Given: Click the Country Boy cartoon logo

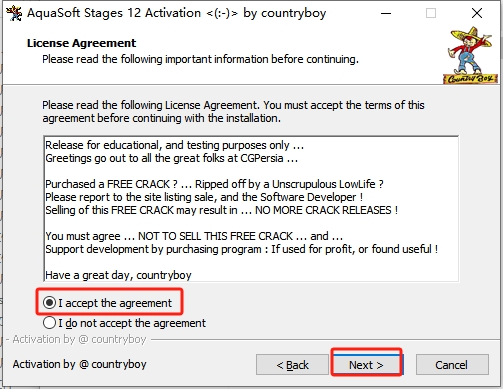Looking at the screenshot, I should click(470, 55).
